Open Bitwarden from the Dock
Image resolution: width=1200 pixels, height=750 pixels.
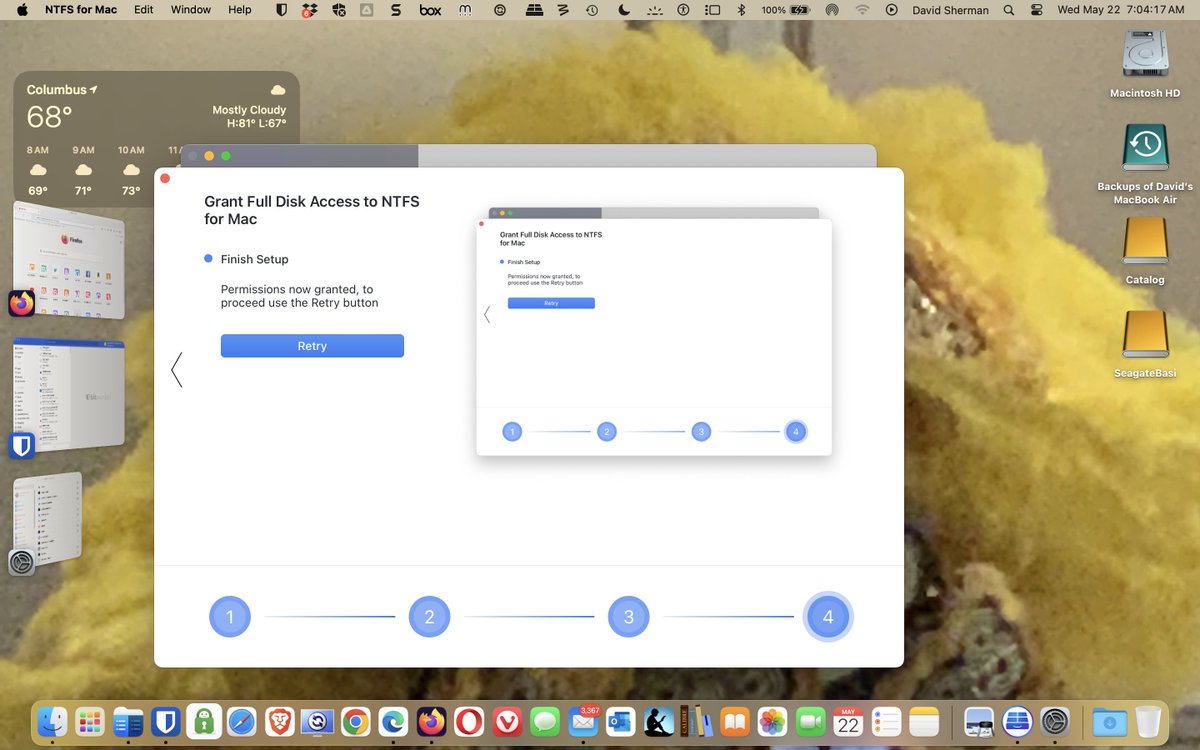[165, 722]
